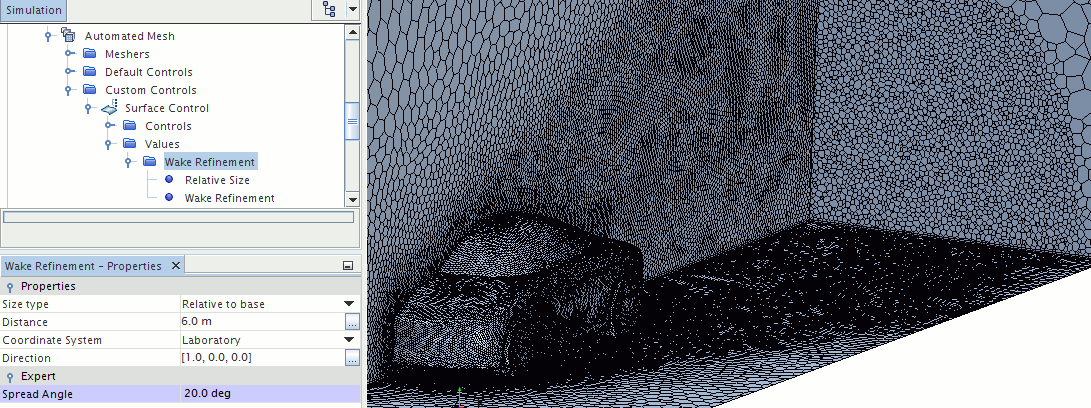Screen dimensions: 1091x408
Task: Open the Distance value editor button
Action: [352, 322]
